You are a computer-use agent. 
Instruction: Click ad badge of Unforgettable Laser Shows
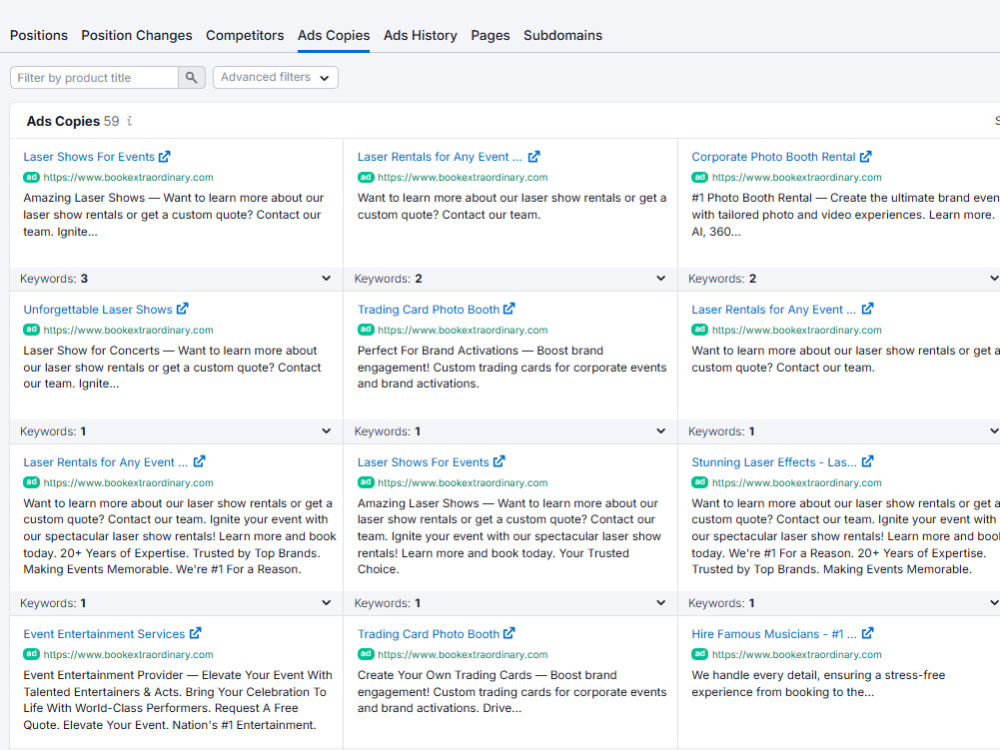pyautogui.click(x=31, y=330)
